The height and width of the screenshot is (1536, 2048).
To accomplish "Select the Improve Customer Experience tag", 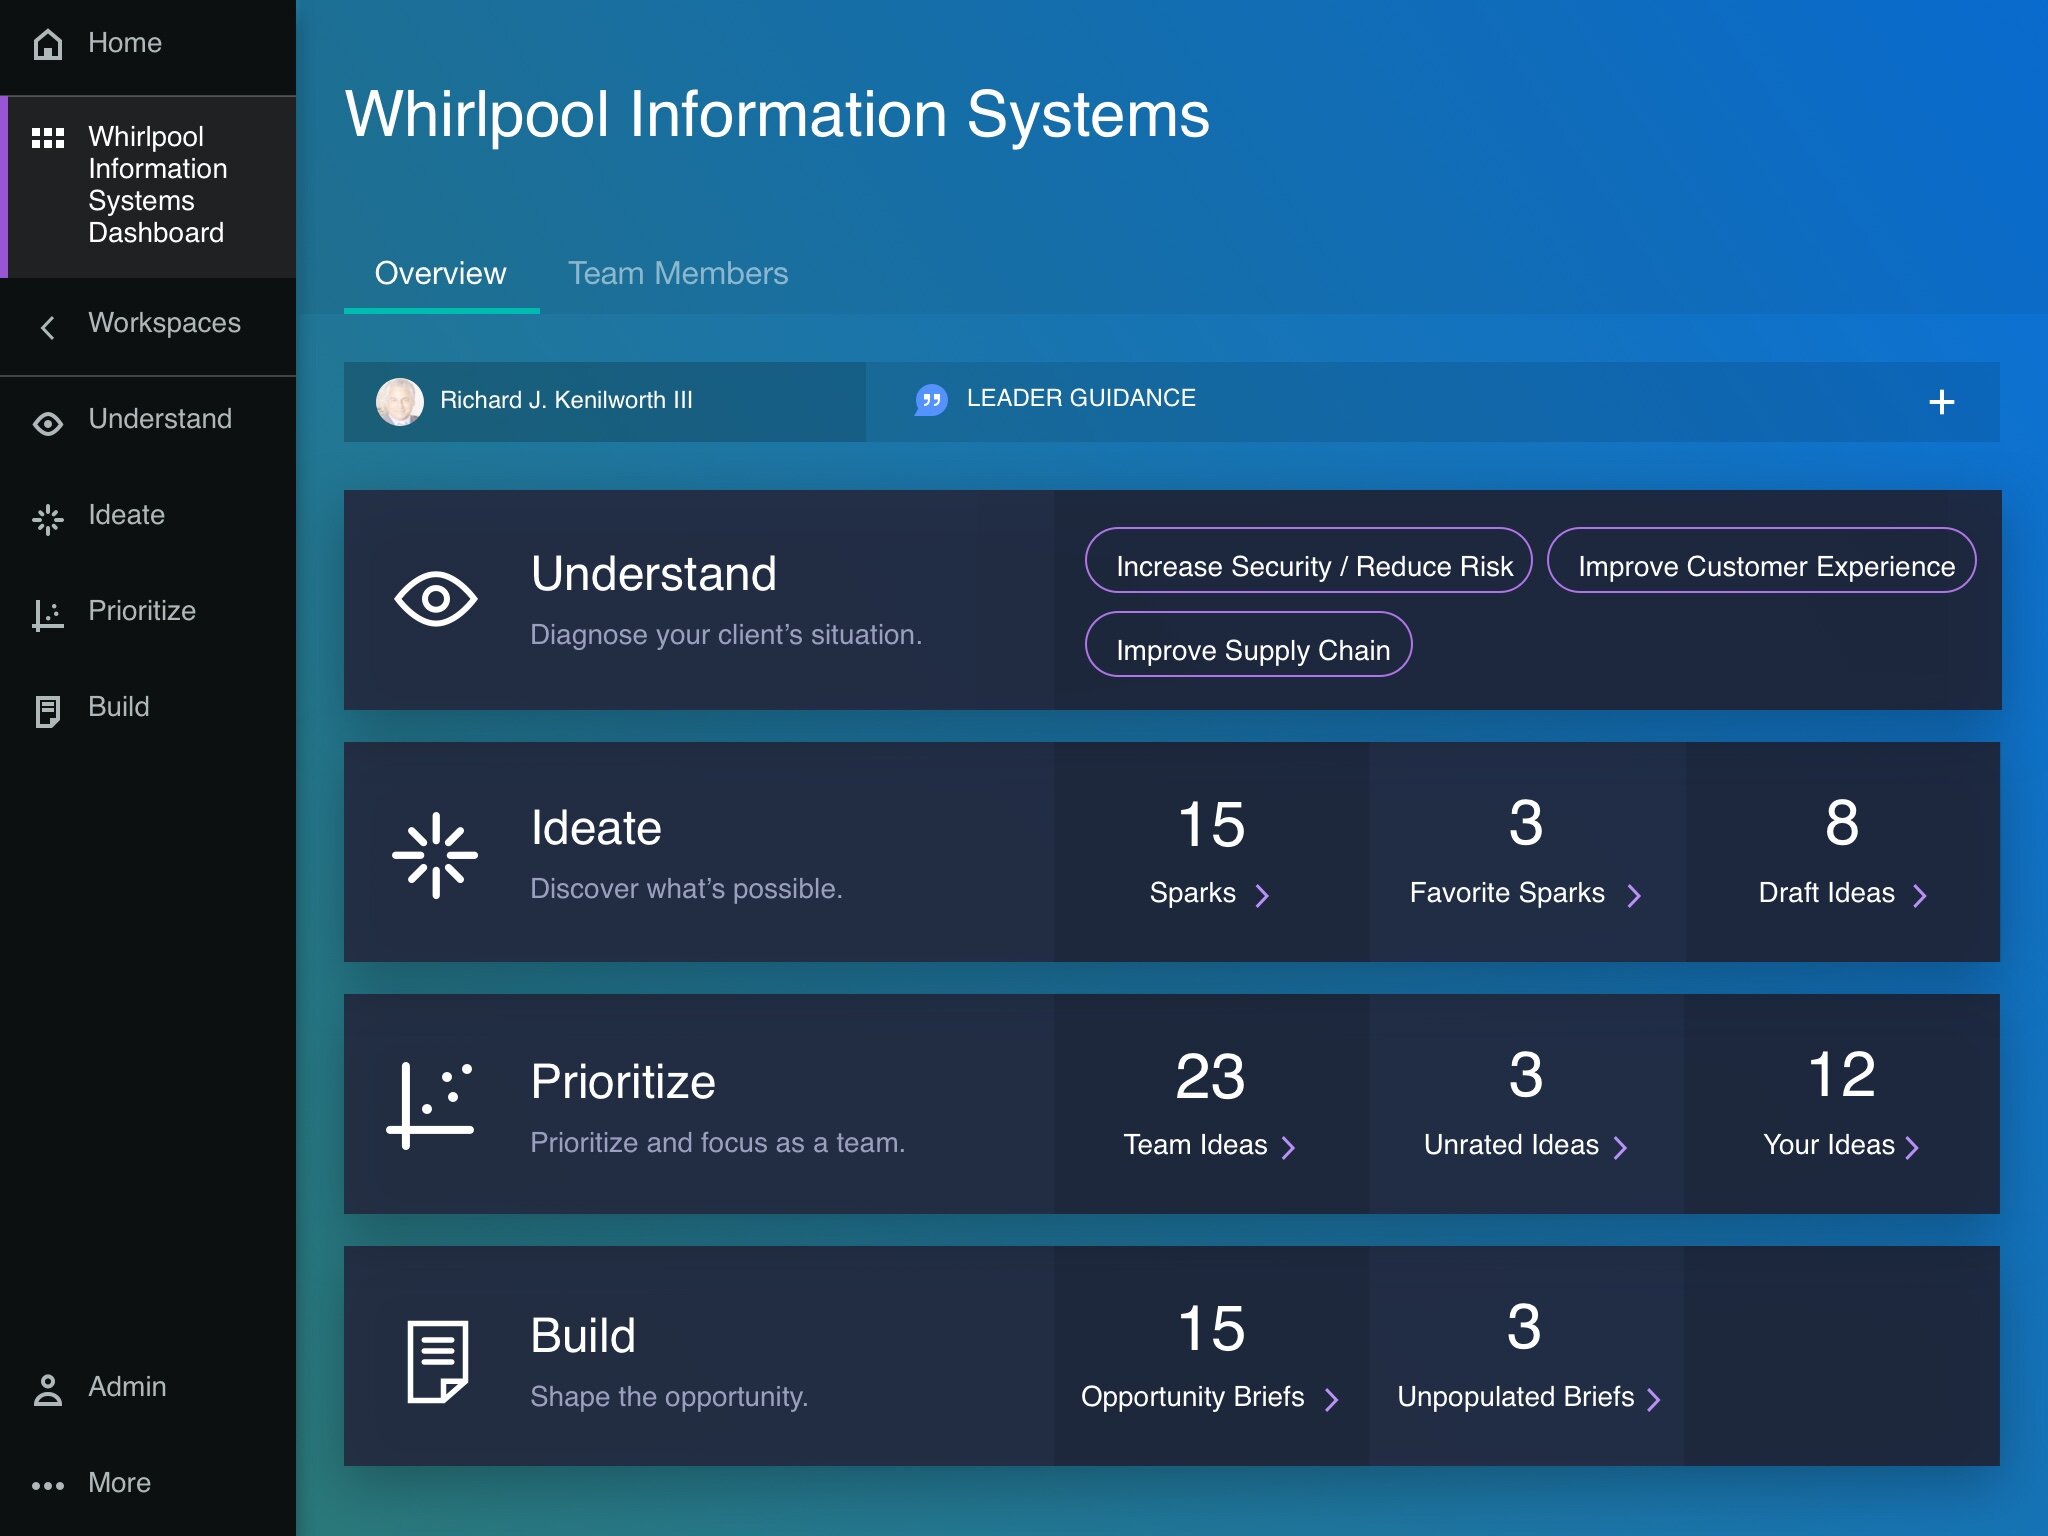I will [1761, 561].
